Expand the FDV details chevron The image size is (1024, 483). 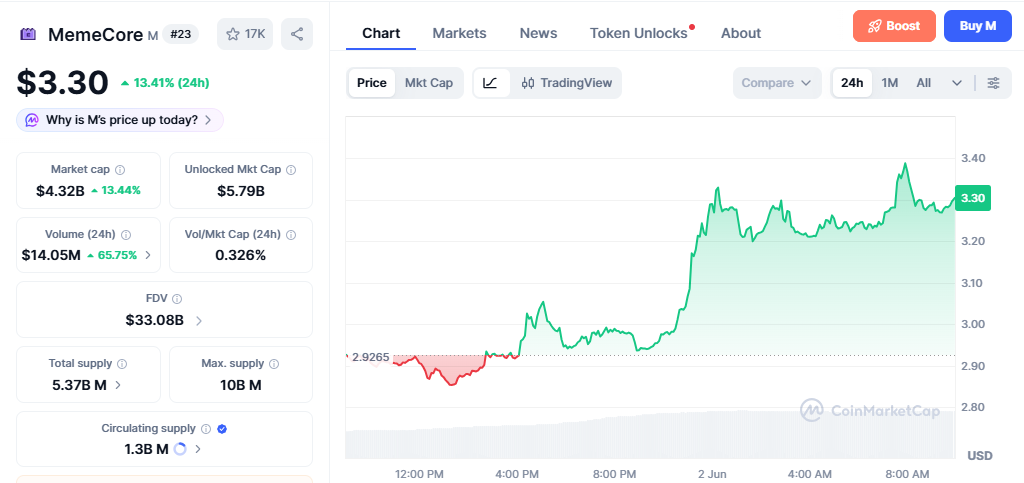click(199, 320)
